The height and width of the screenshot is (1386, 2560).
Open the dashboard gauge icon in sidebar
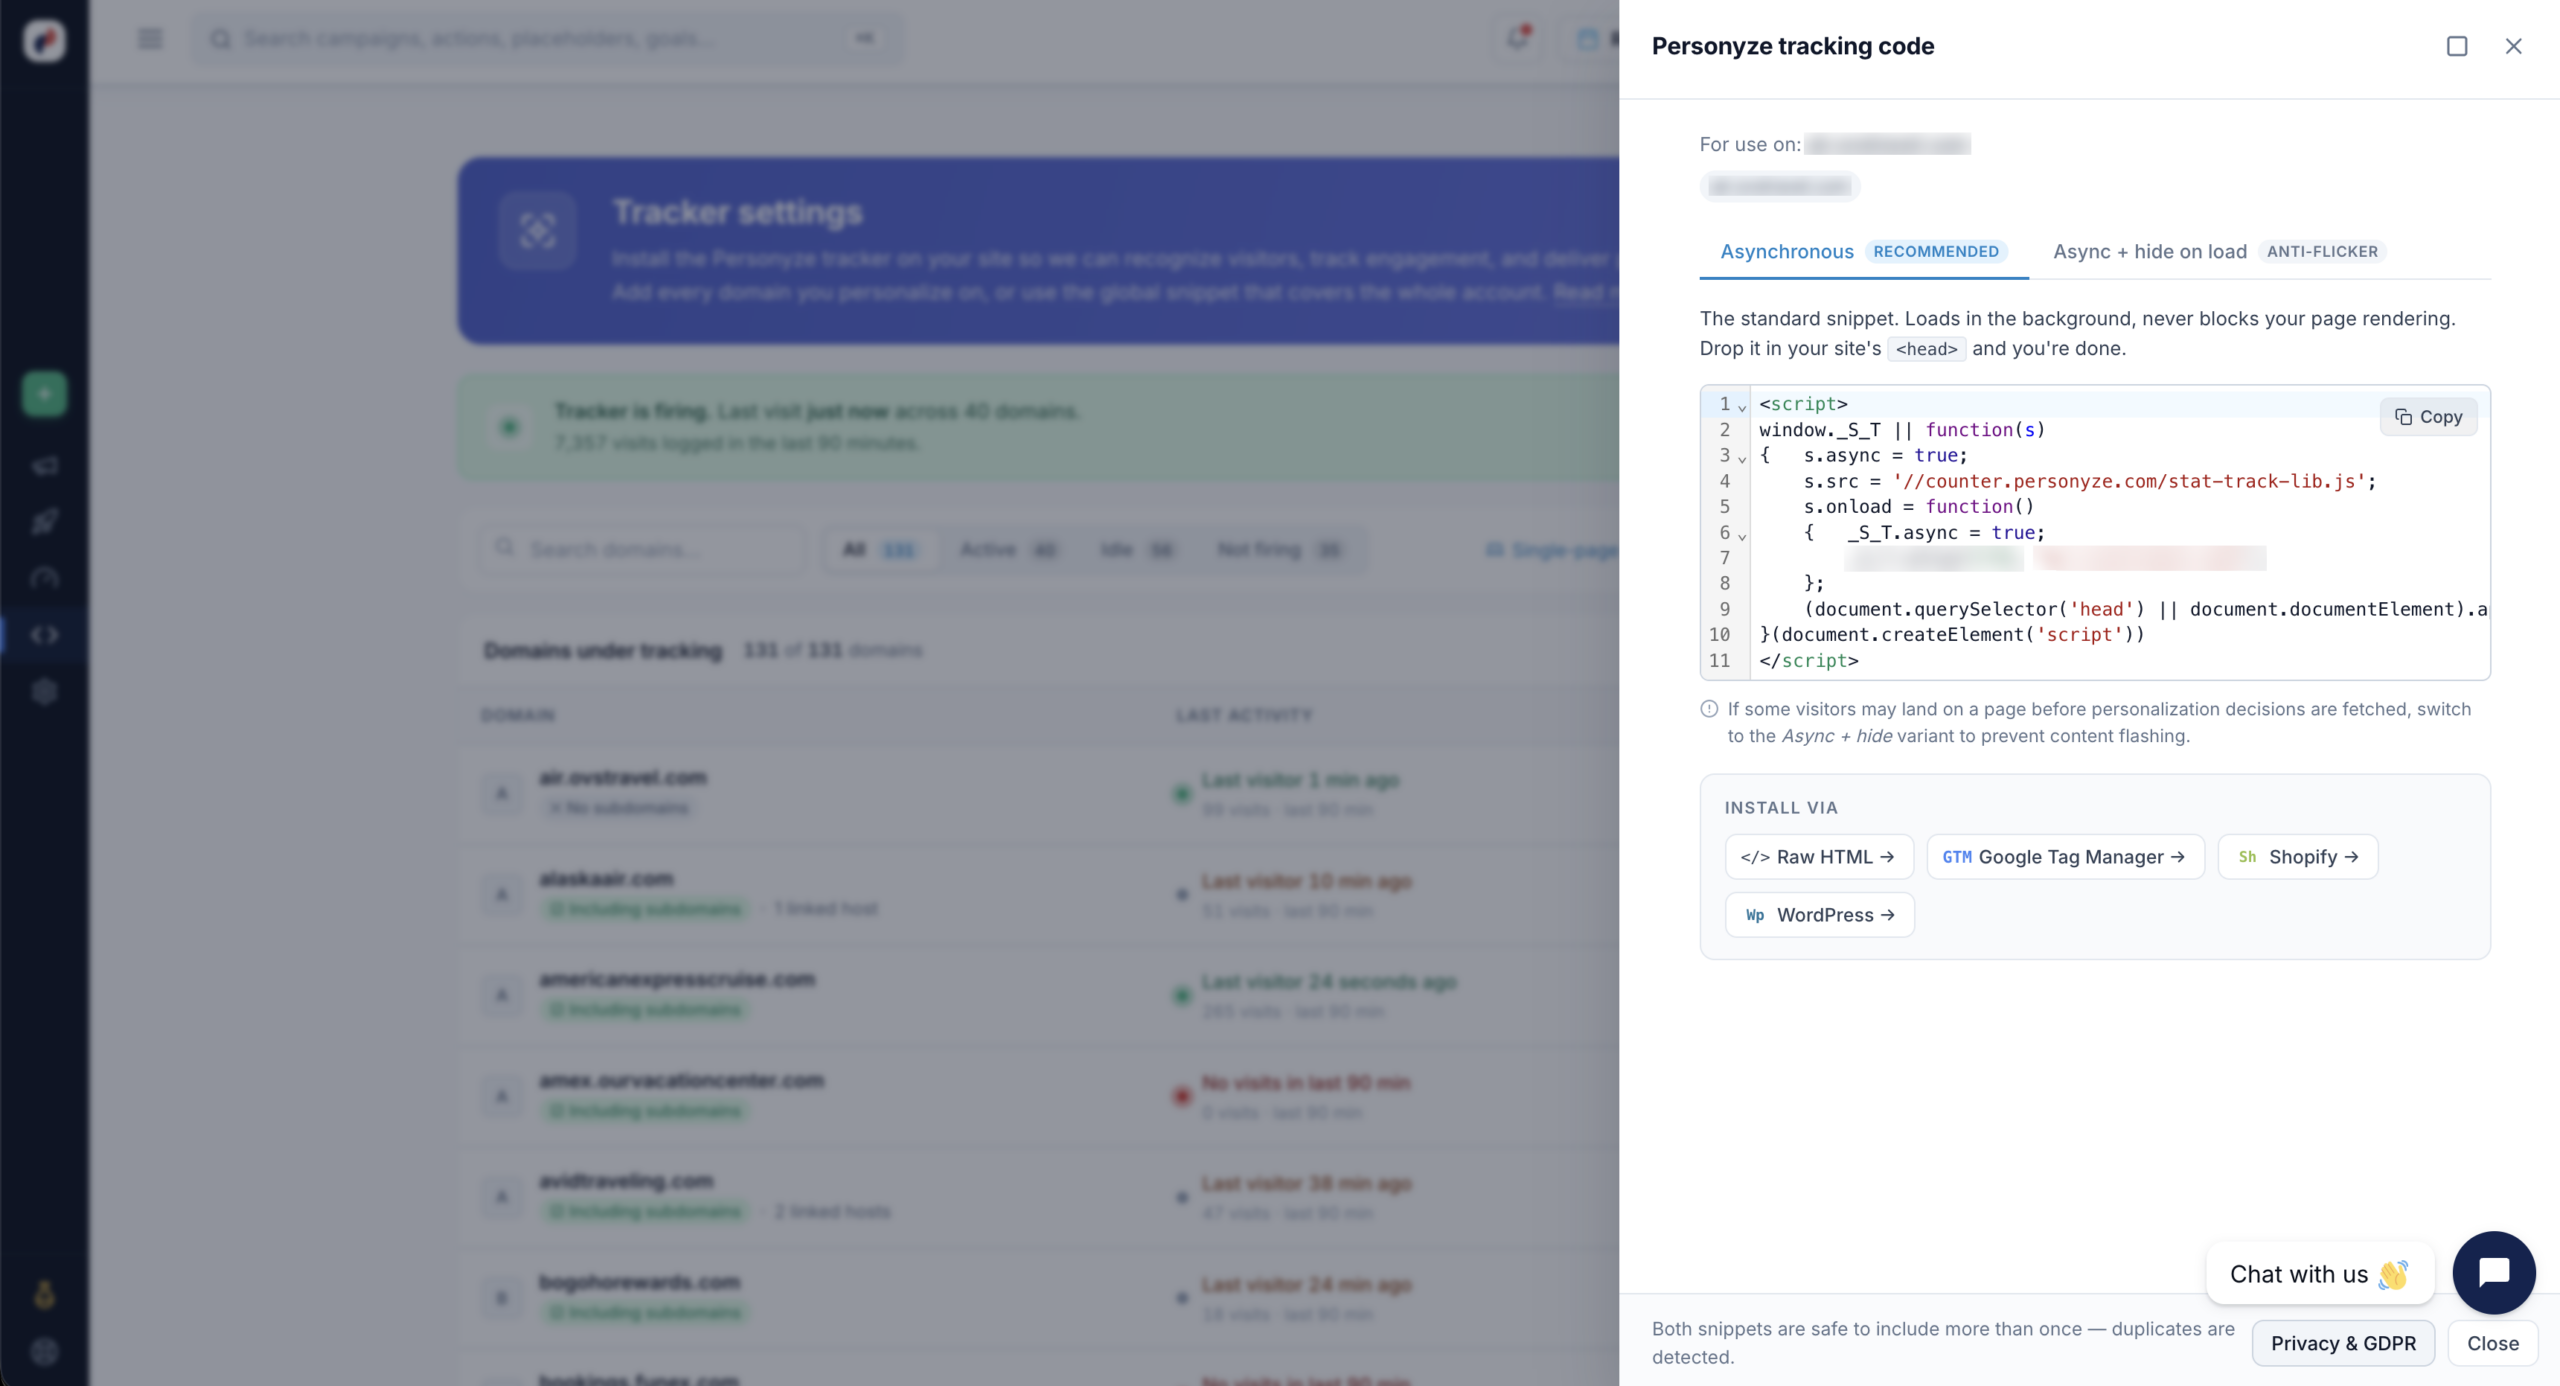[x=44, y=578]
